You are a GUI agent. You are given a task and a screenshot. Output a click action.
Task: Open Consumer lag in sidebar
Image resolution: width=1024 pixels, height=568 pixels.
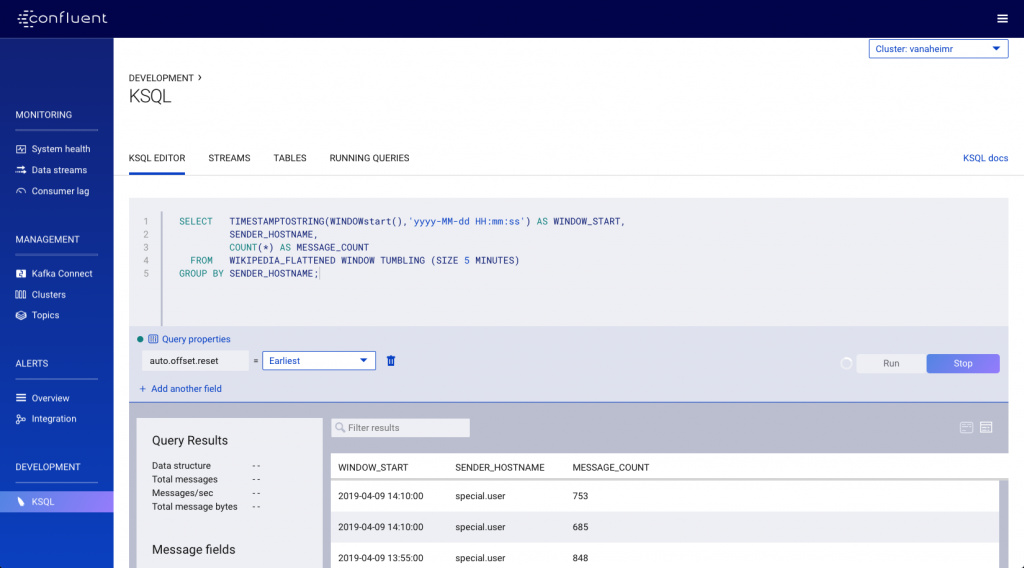coord(60,191)
